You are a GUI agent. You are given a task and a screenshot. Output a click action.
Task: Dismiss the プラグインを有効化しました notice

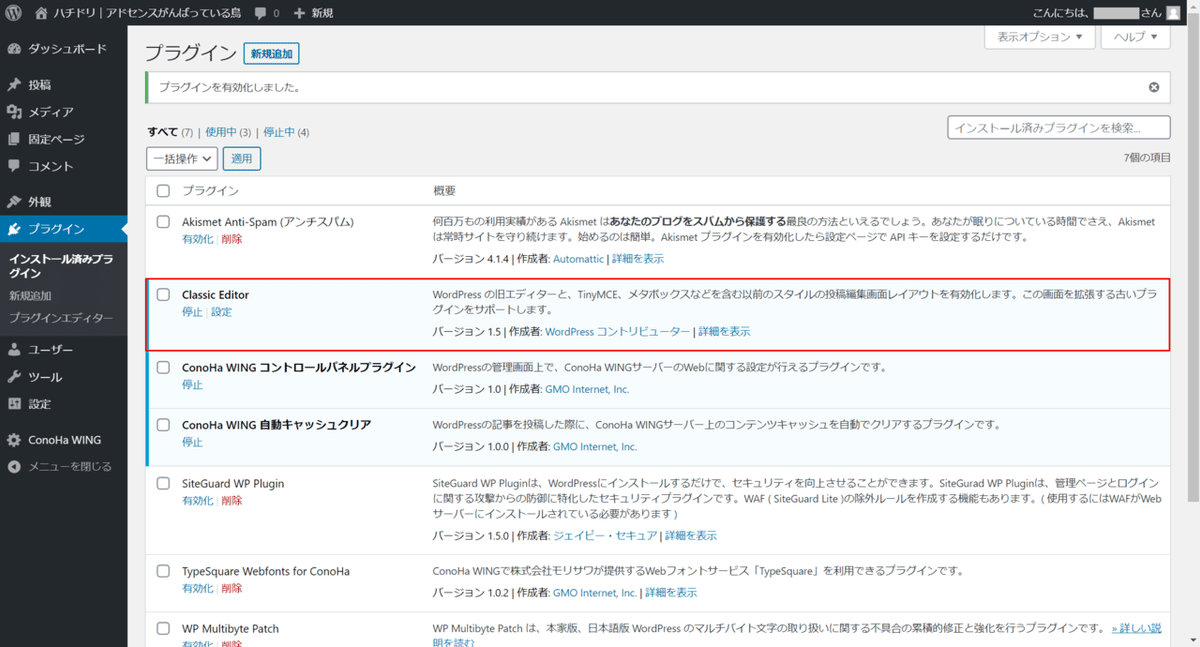tap(1154, 87)
